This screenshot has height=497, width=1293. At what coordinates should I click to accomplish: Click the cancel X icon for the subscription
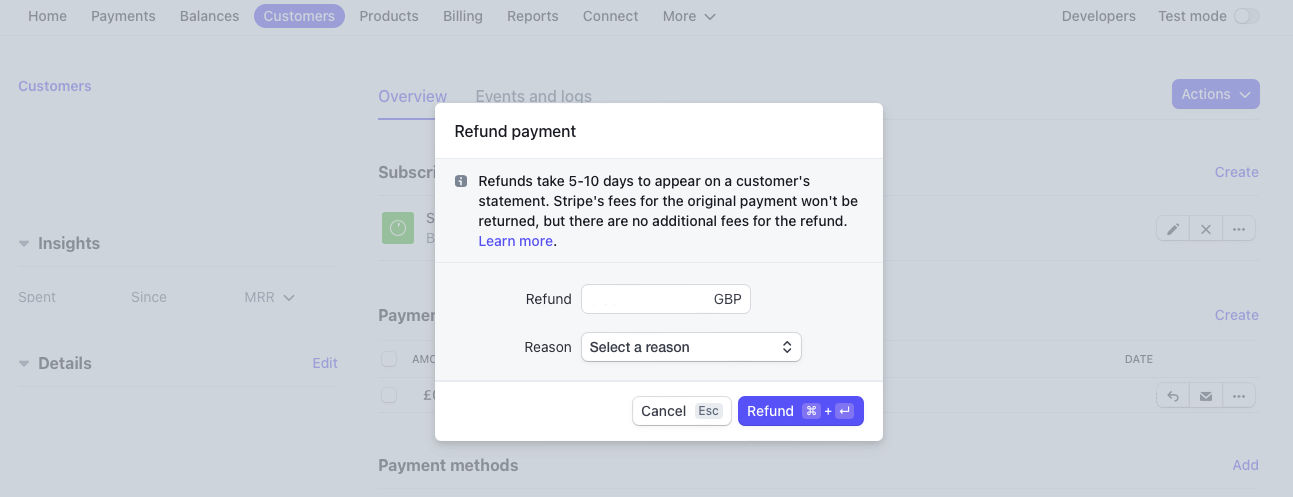pos(1206,229)
